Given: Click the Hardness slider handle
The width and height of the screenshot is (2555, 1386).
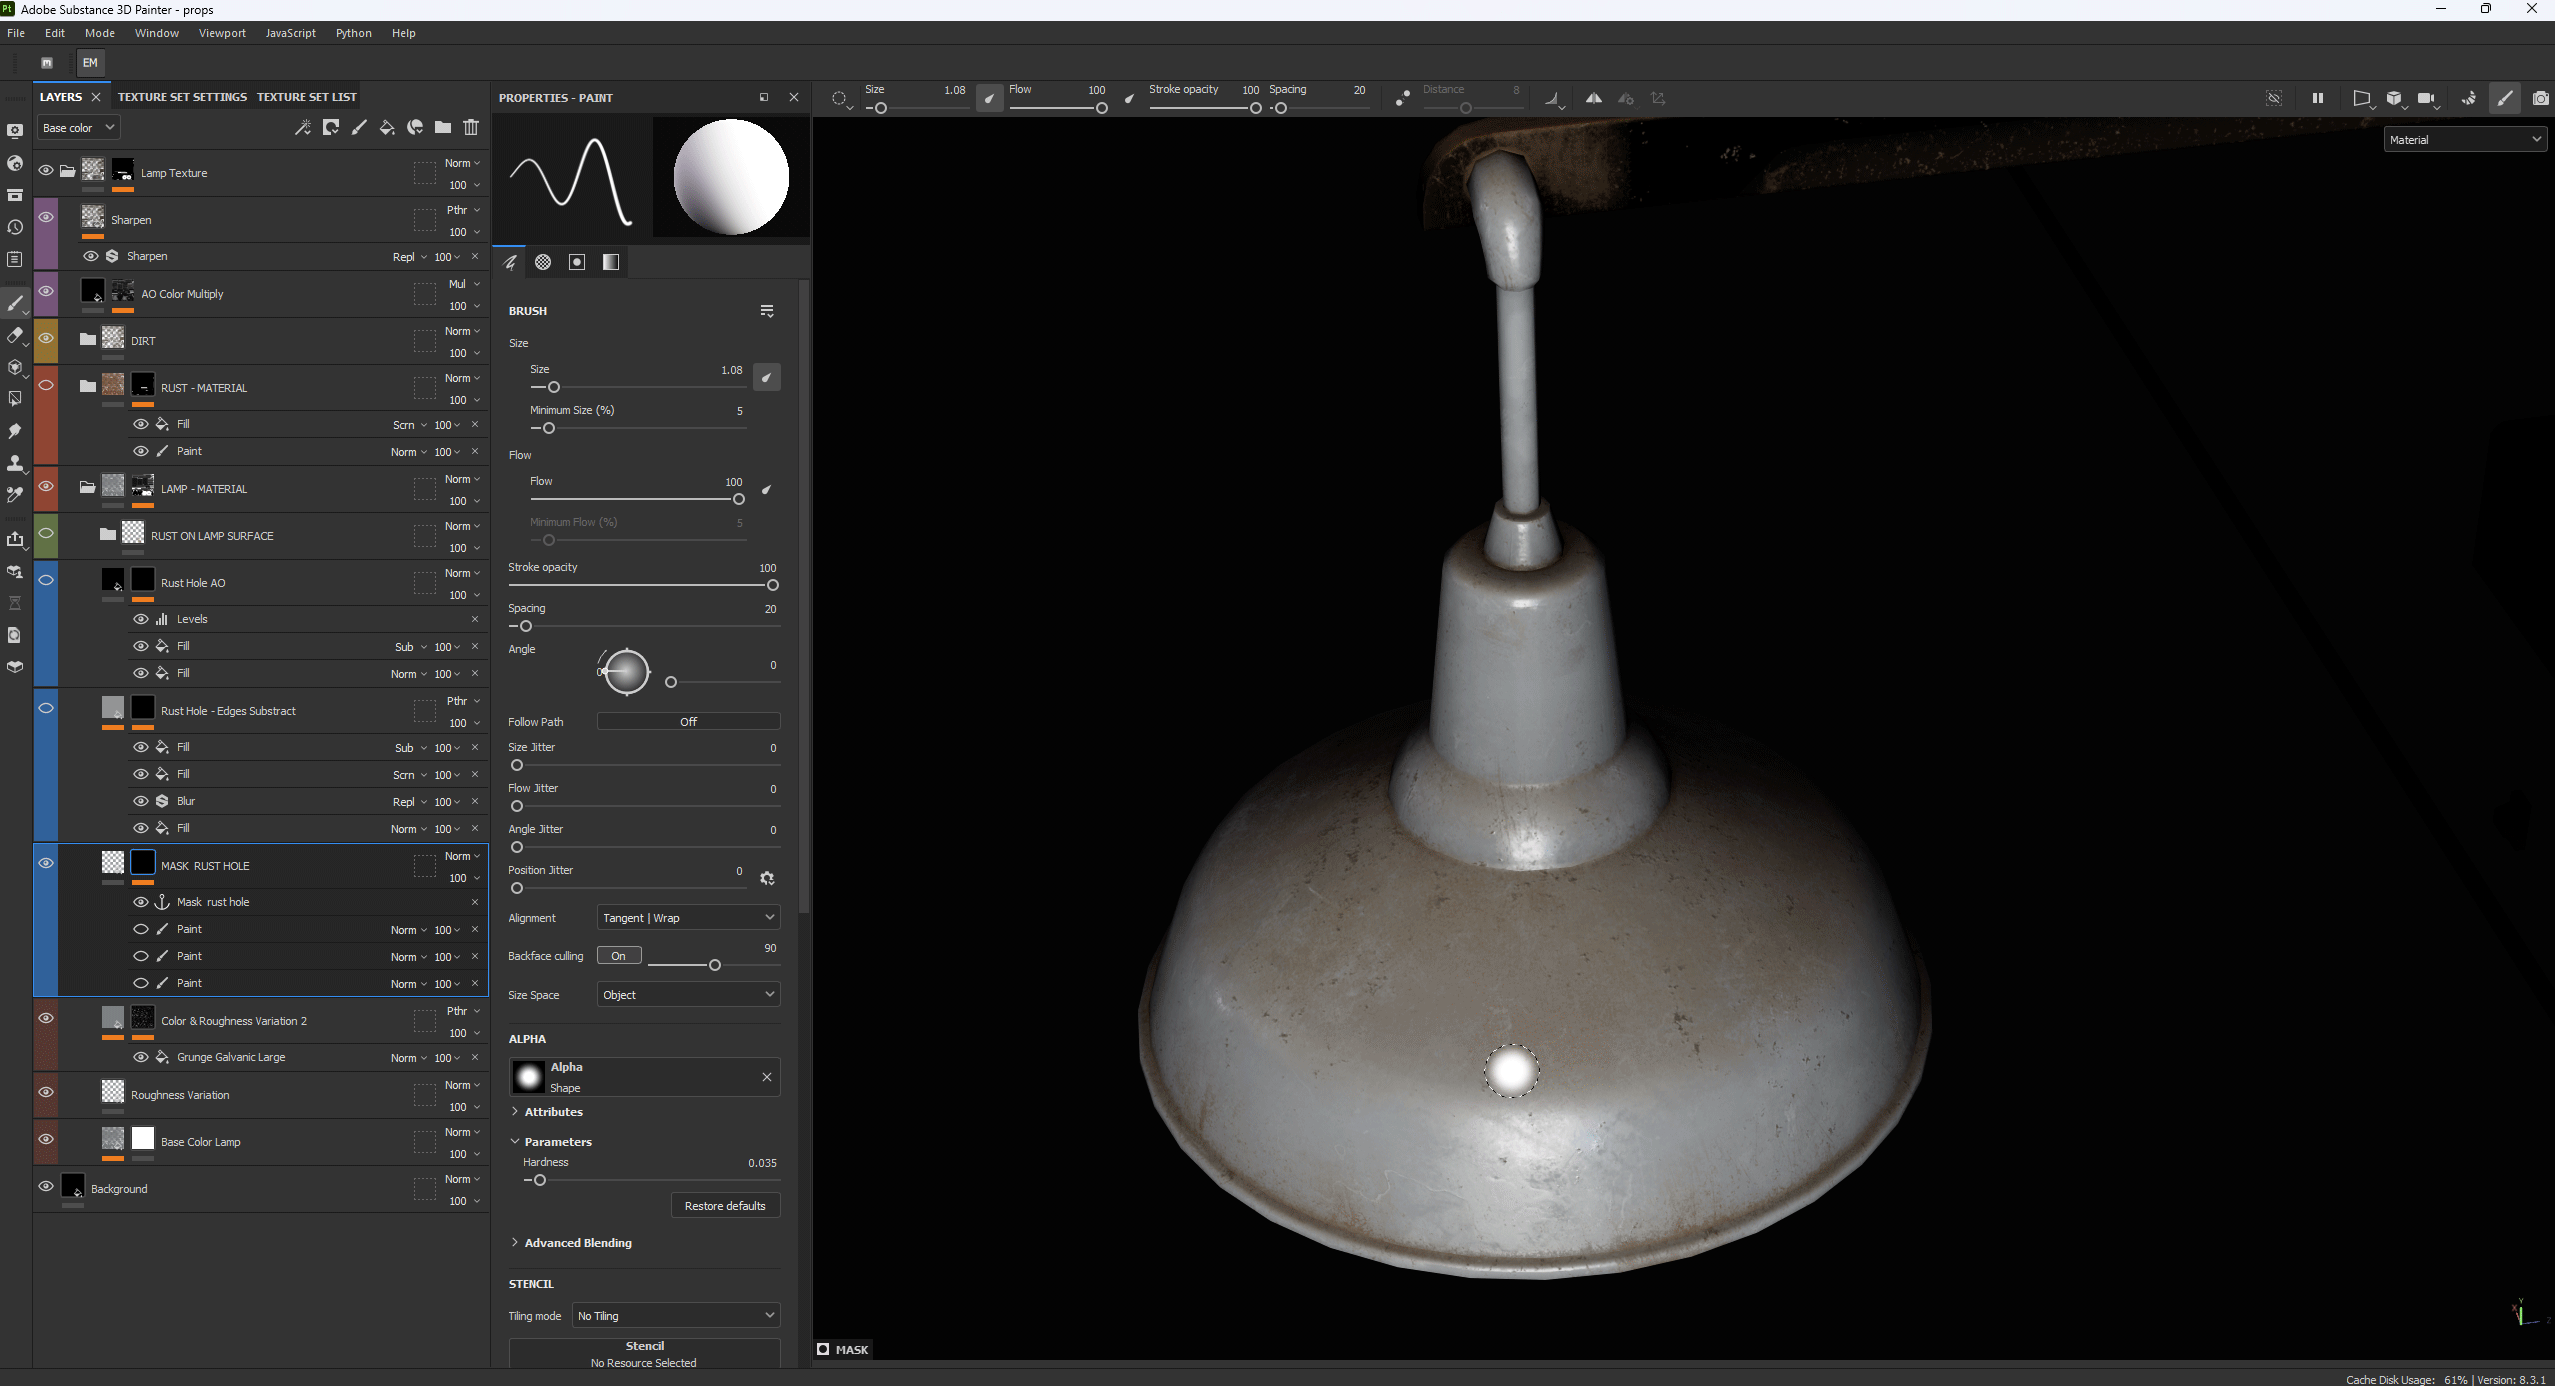Looking at the screenshot, I should (540, 1181).
